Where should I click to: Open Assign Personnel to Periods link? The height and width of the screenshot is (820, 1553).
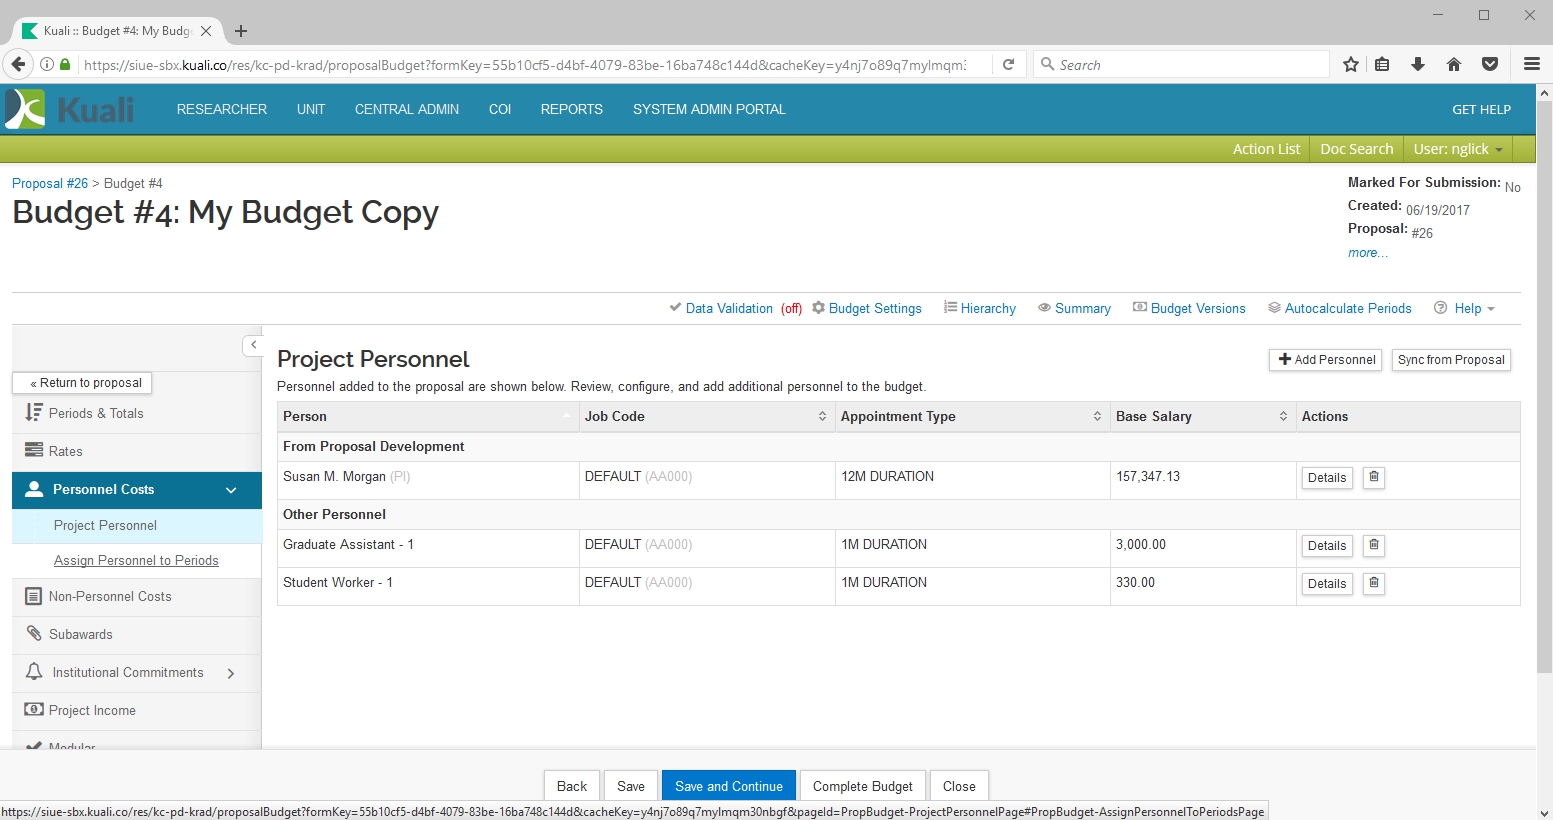[x=136, y=561]
